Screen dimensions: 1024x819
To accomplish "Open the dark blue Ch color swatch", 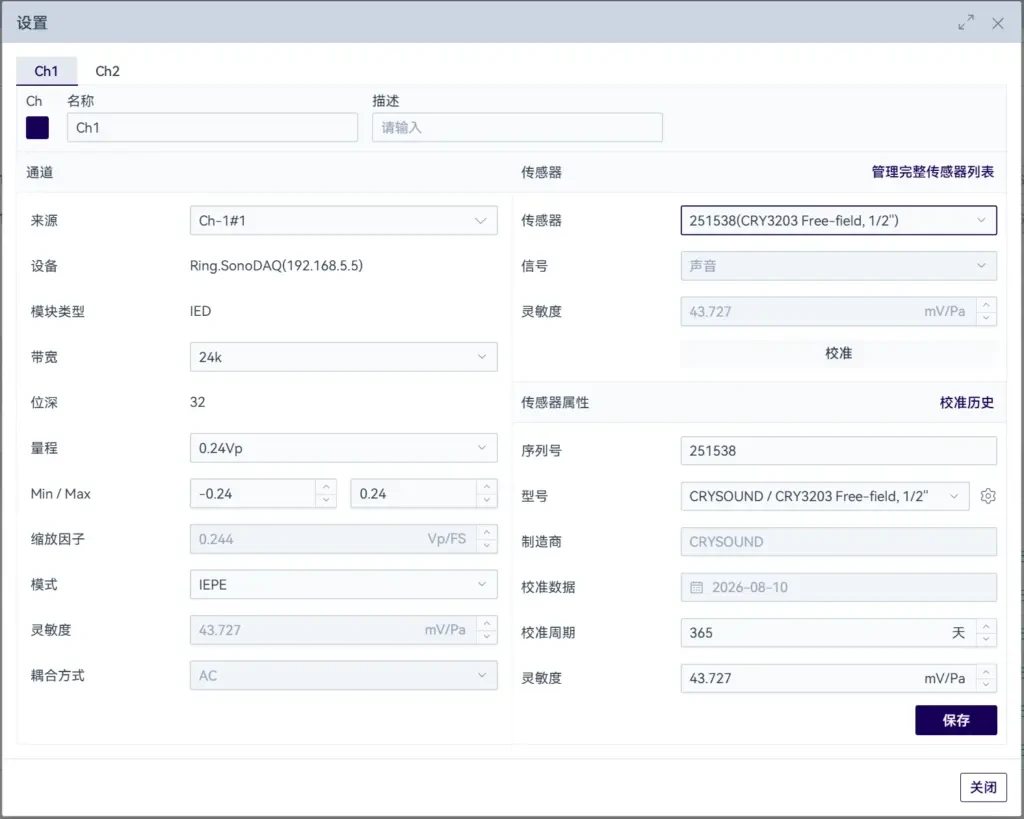I will click(37, 127).
